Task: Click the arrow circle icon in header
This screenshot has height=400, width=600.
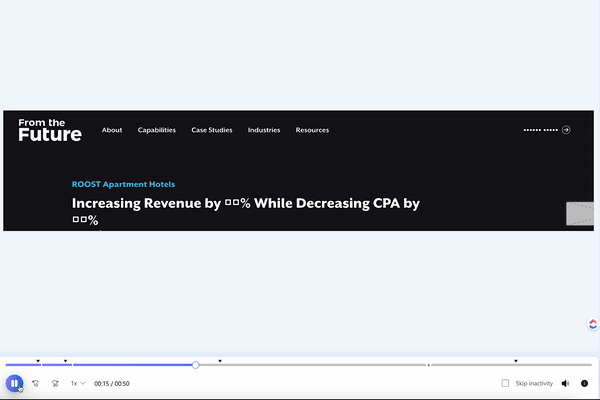Action: pos(566,130)
